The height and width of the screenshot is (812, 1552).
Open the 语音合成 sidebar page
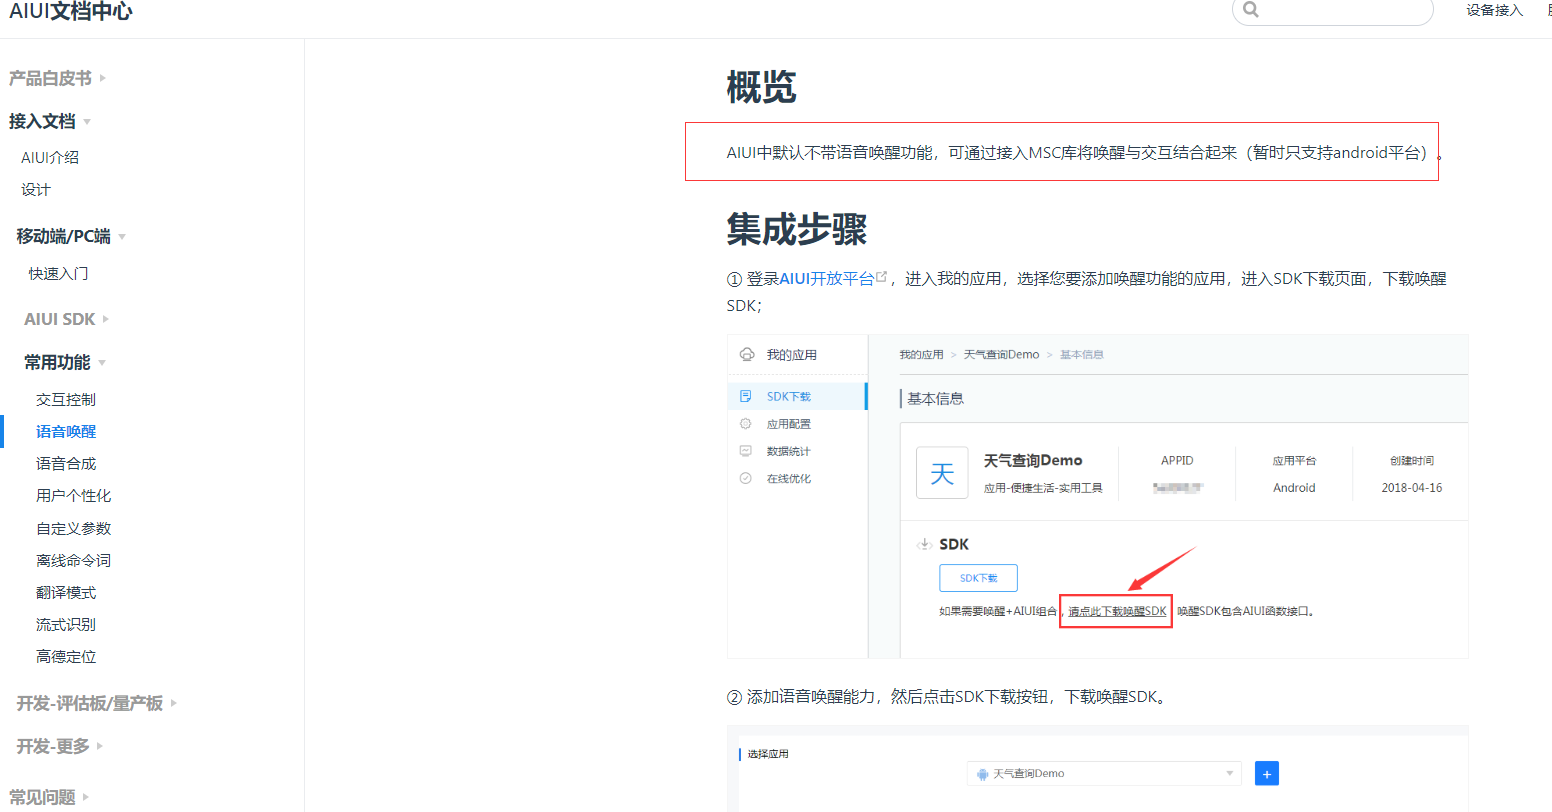click(x=66, y=463)
